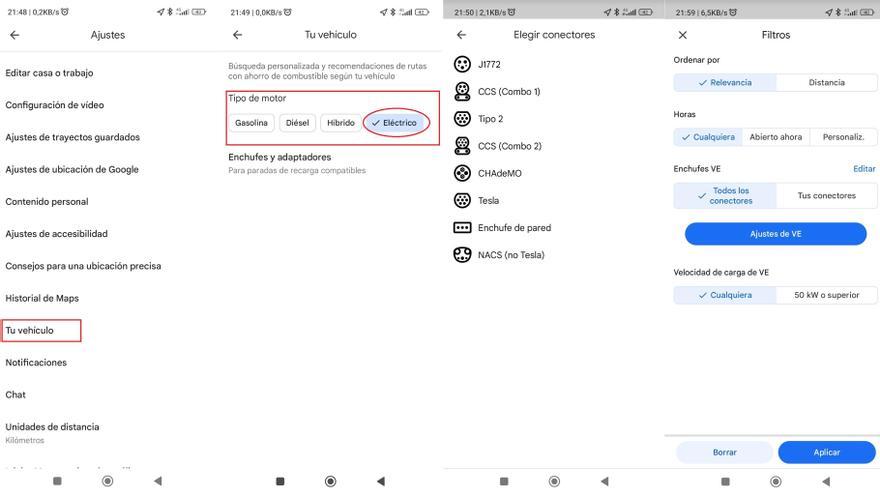Open Configuración de vídeo
The height and width of the screenshot is (495, 880).
click(x=54, y=105)
